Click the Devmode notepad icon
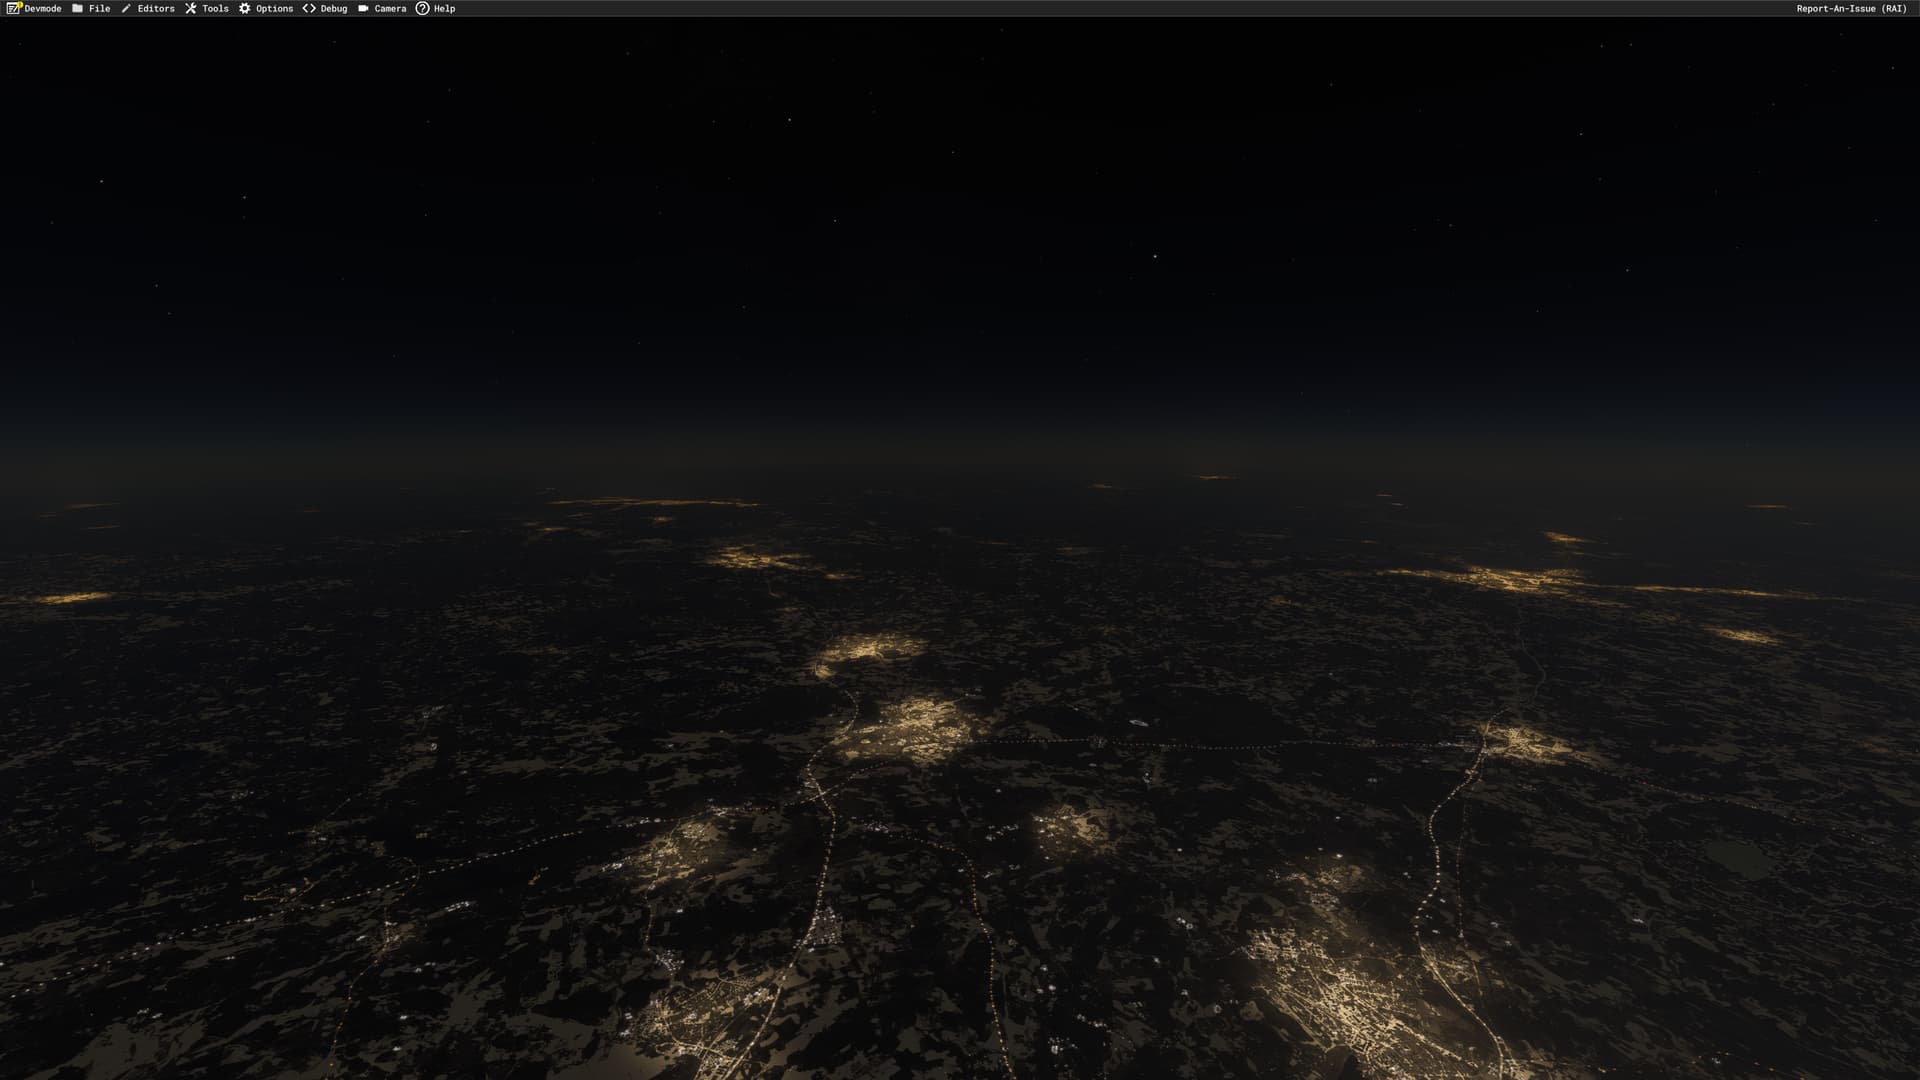 [14, 8]
